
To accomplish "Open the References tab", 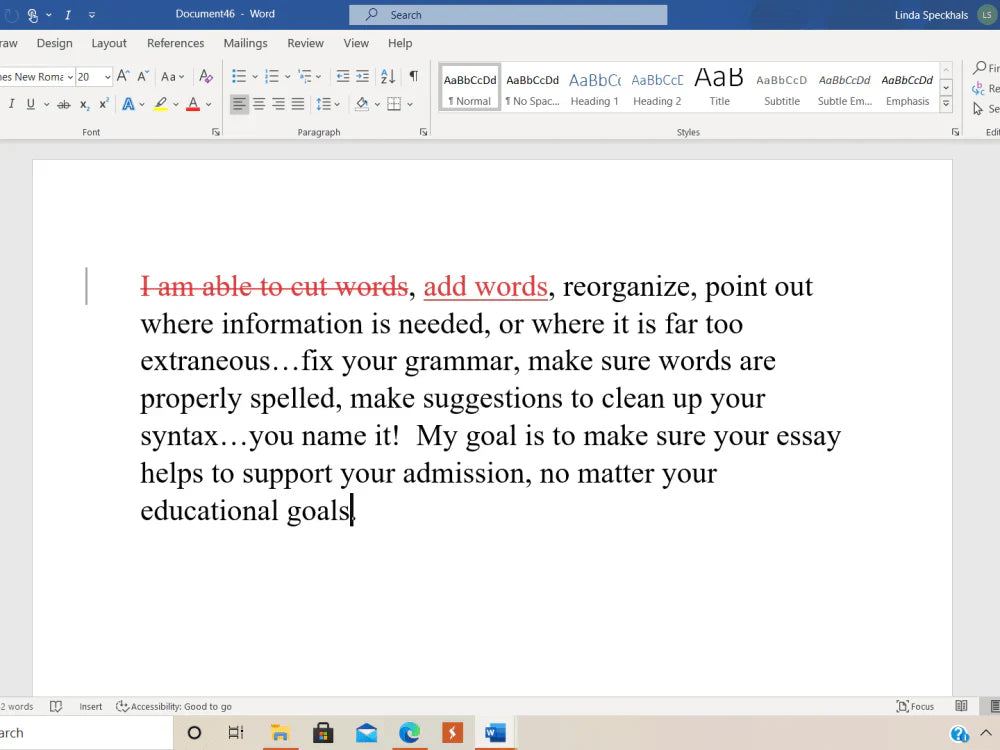I will [x=175, y=43].
